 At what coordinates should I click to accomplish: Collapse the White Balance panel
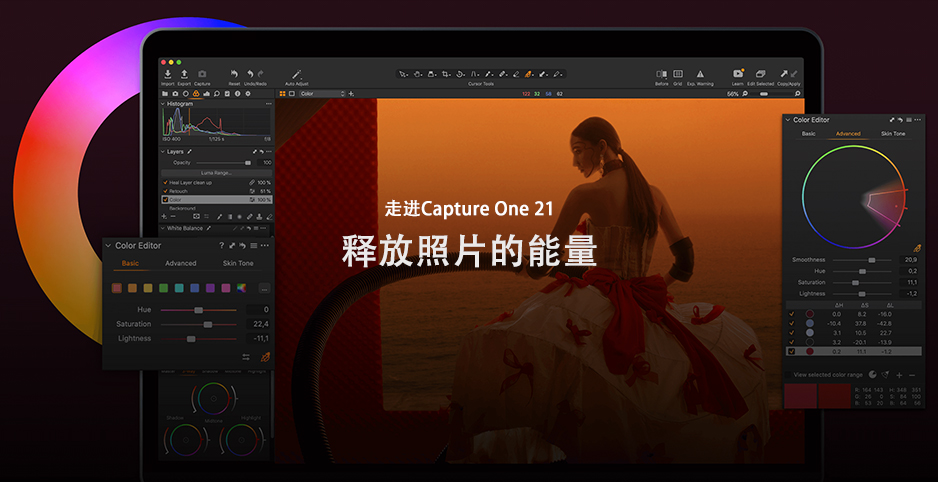tap(163, 228)
